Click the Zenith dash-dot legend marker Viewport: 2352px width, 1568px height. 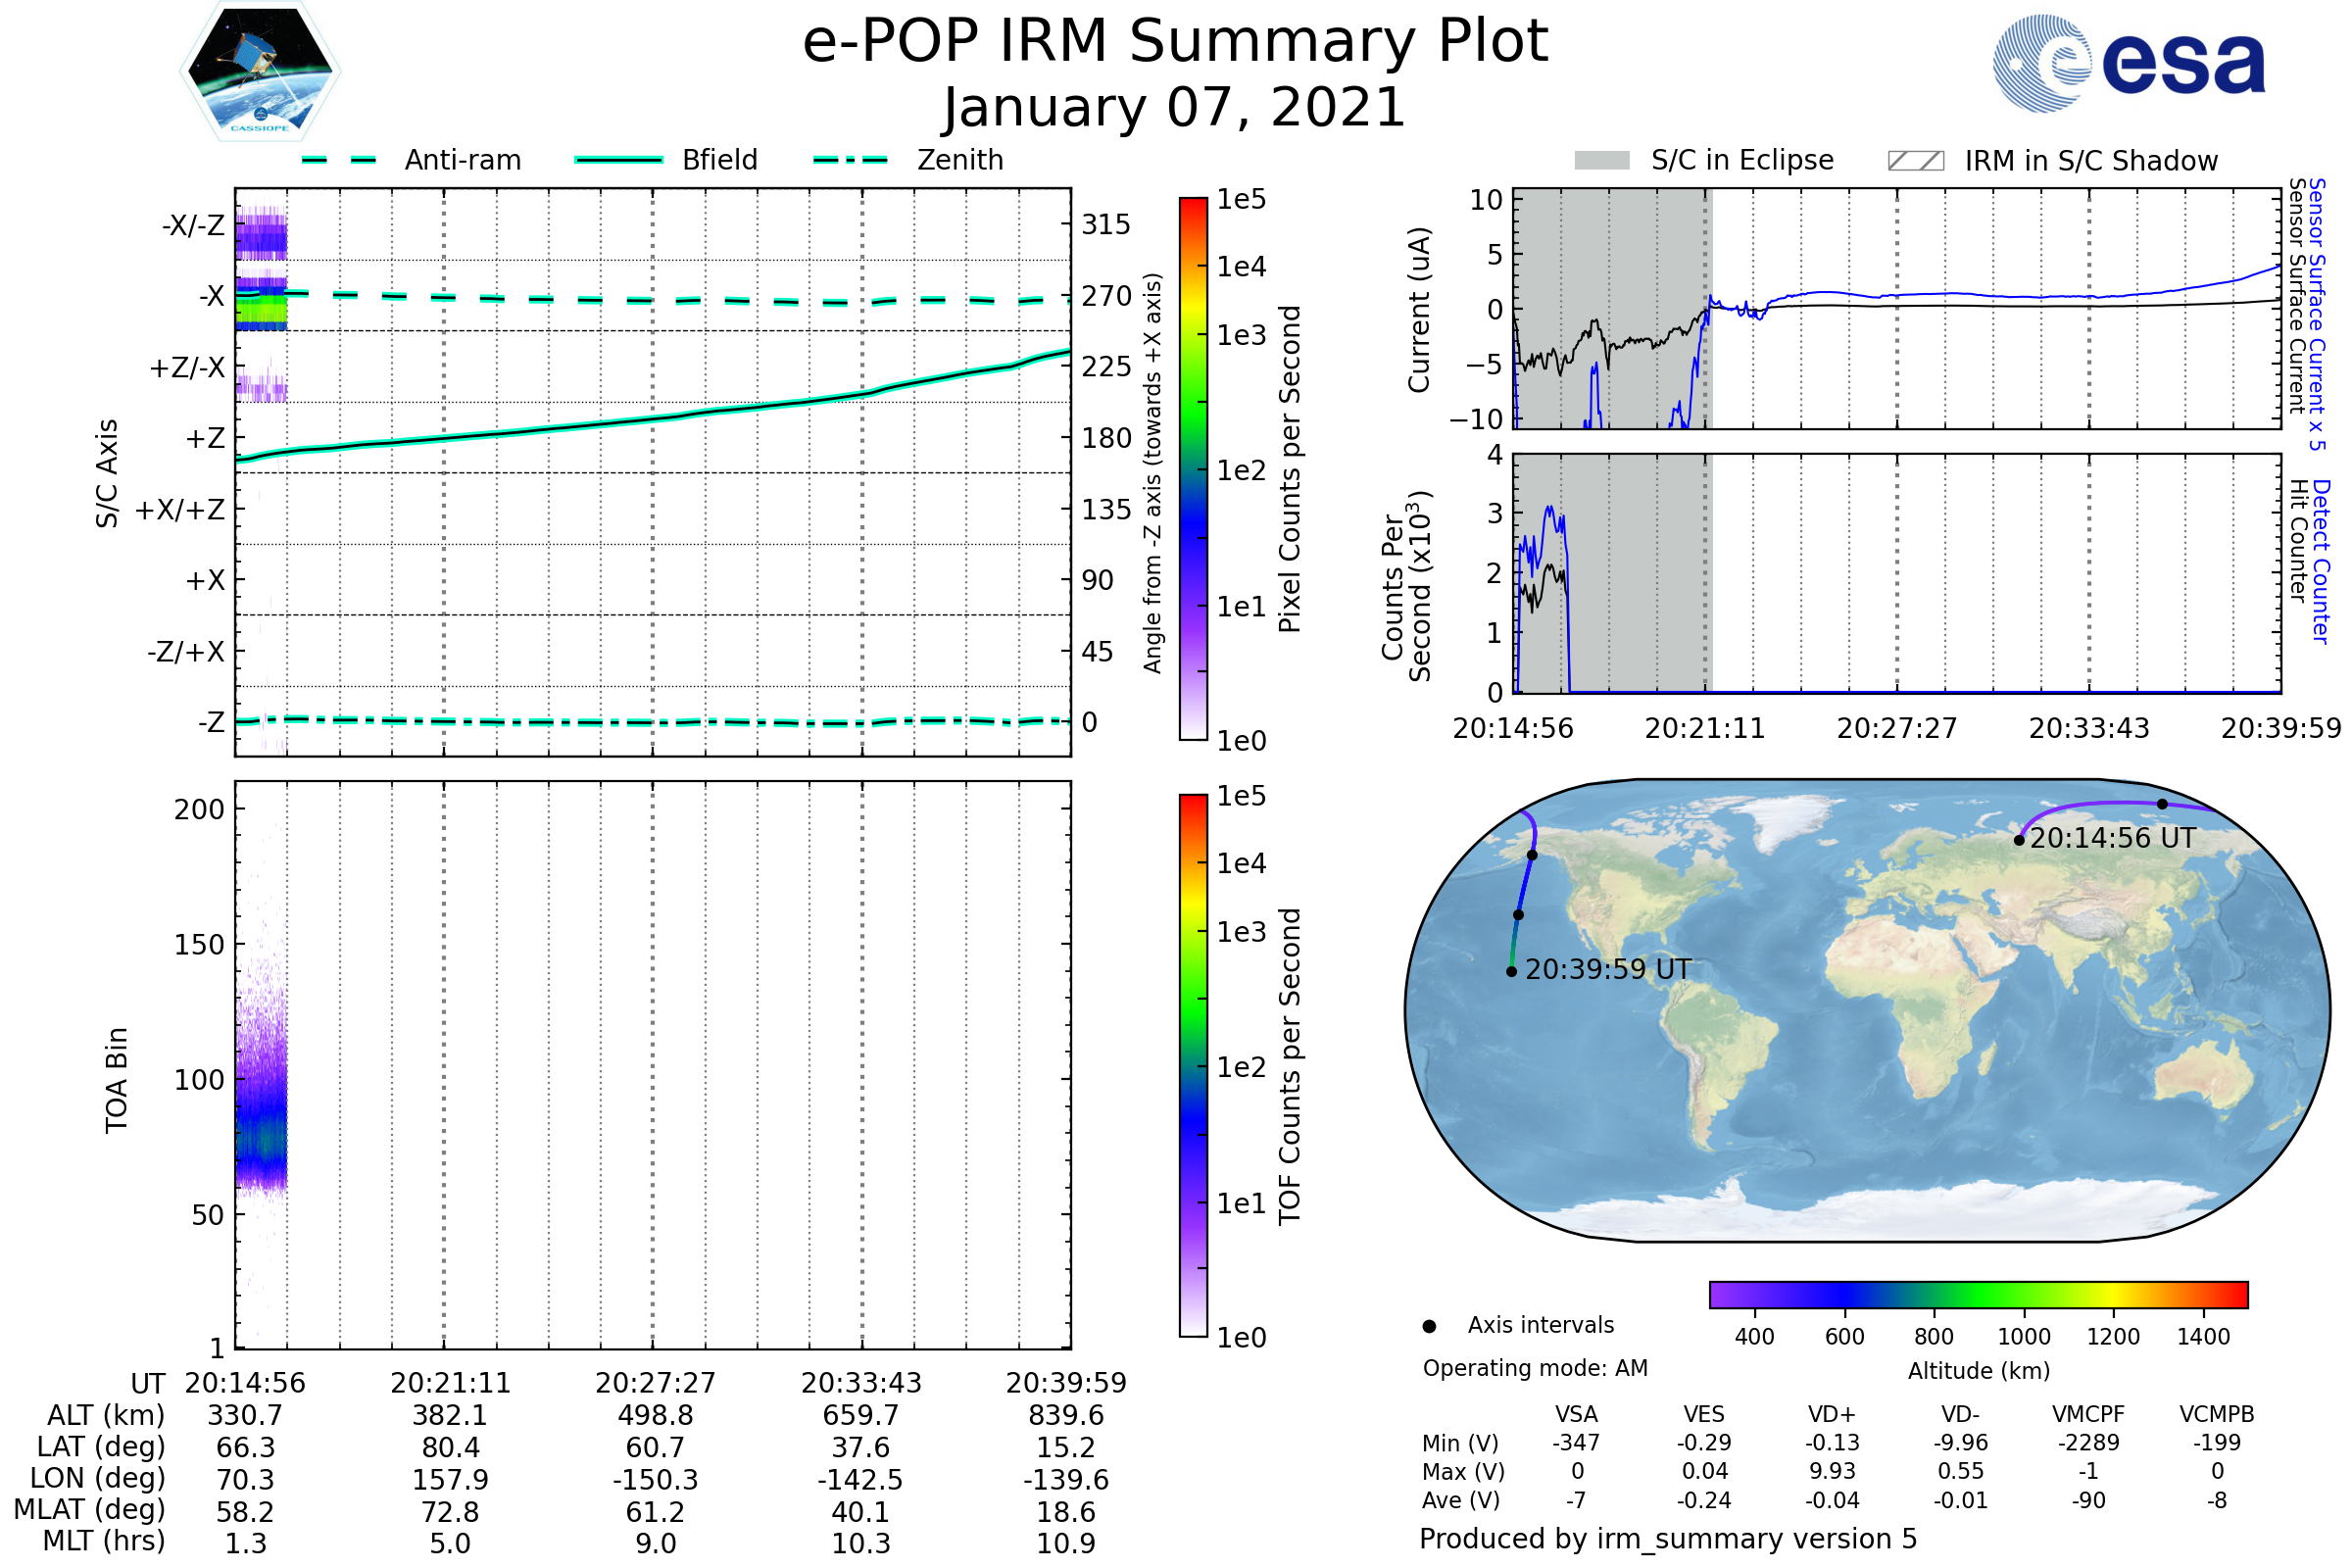pos(850,160)
